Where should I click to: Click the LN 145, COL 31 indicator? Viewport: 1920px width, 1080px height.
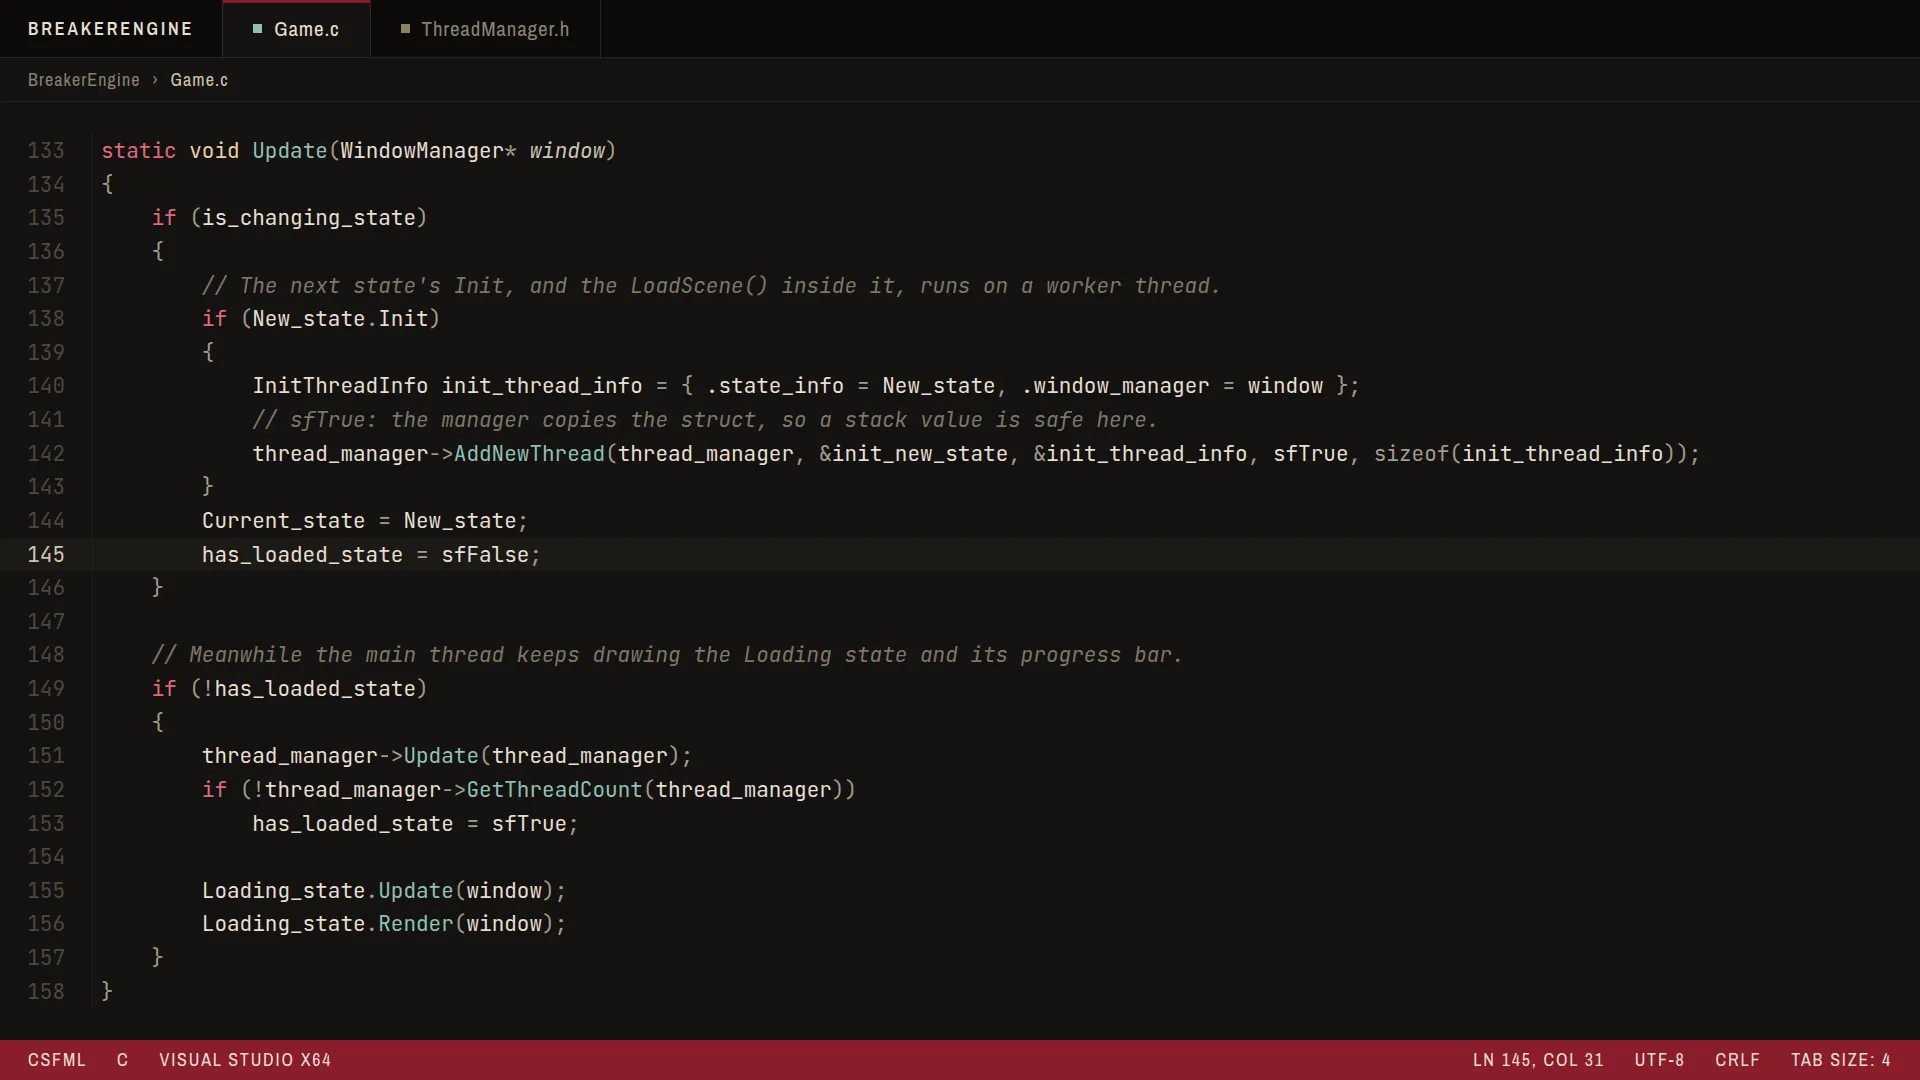tap(1538, 1060)
